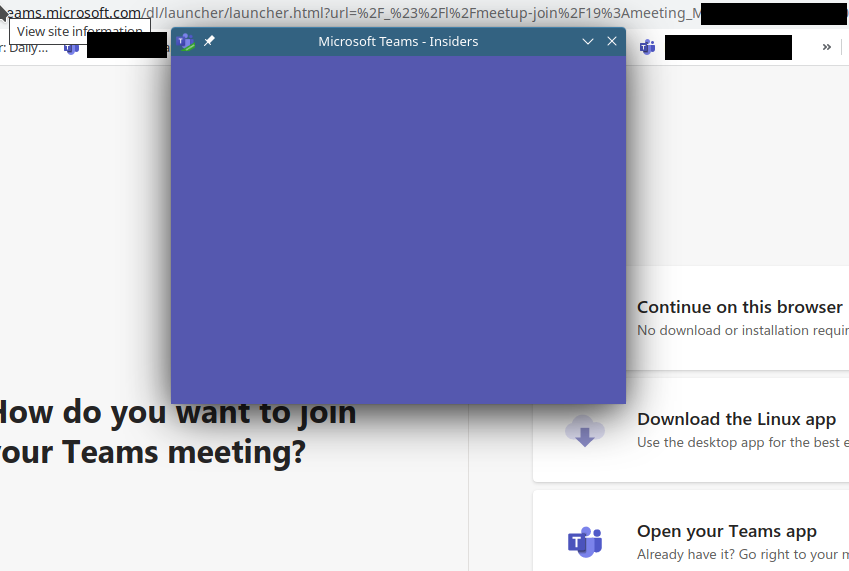The width and height of the screenshot is (849, 571).
Task: Click the browser address bar URL
Action: (x=352, y=12)
